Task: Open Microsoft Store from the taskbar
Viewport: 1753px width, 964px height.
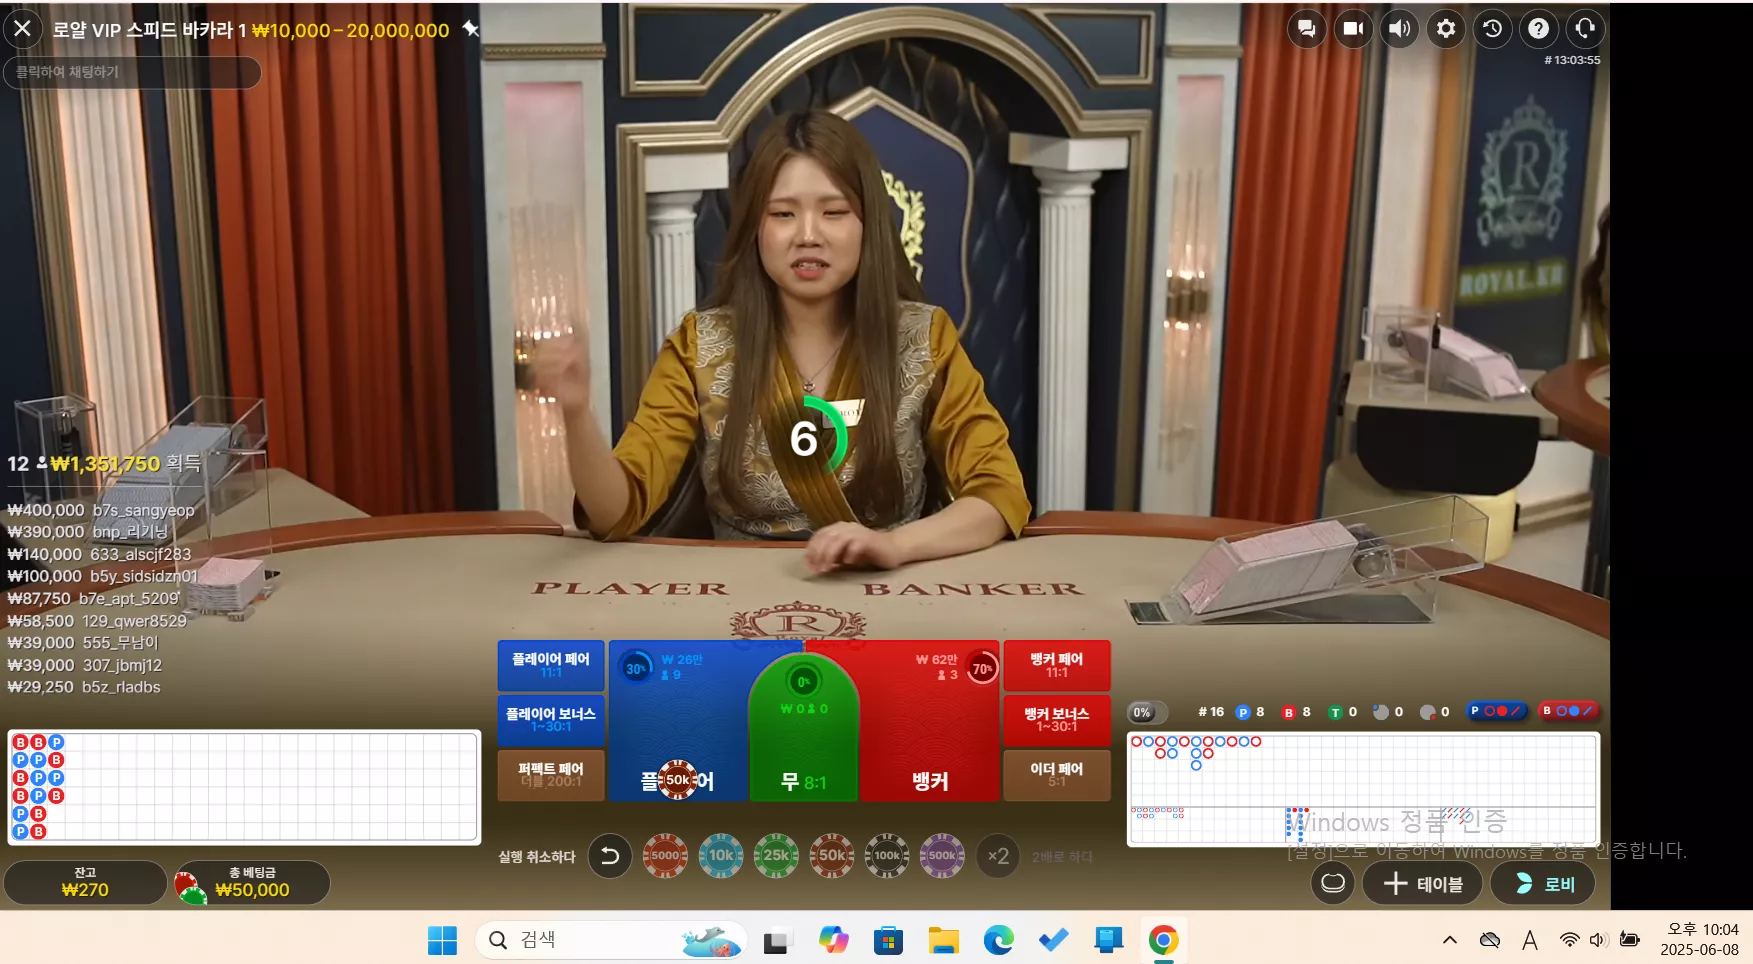Action: coord(888,940)
